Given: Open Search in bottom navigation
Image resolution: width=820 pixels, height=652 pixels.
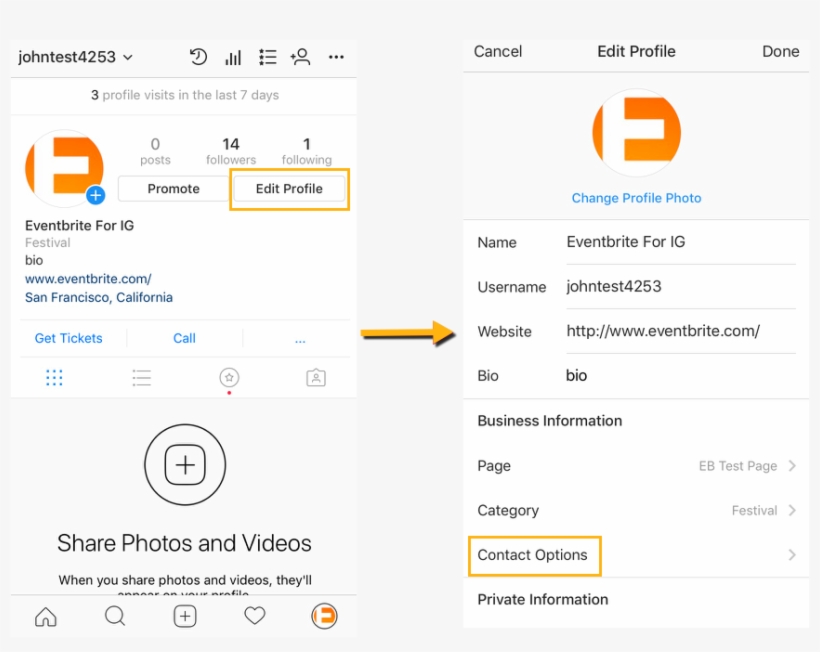Looking at the screenshot, I should pyautogui.click(x=115, y=616).
